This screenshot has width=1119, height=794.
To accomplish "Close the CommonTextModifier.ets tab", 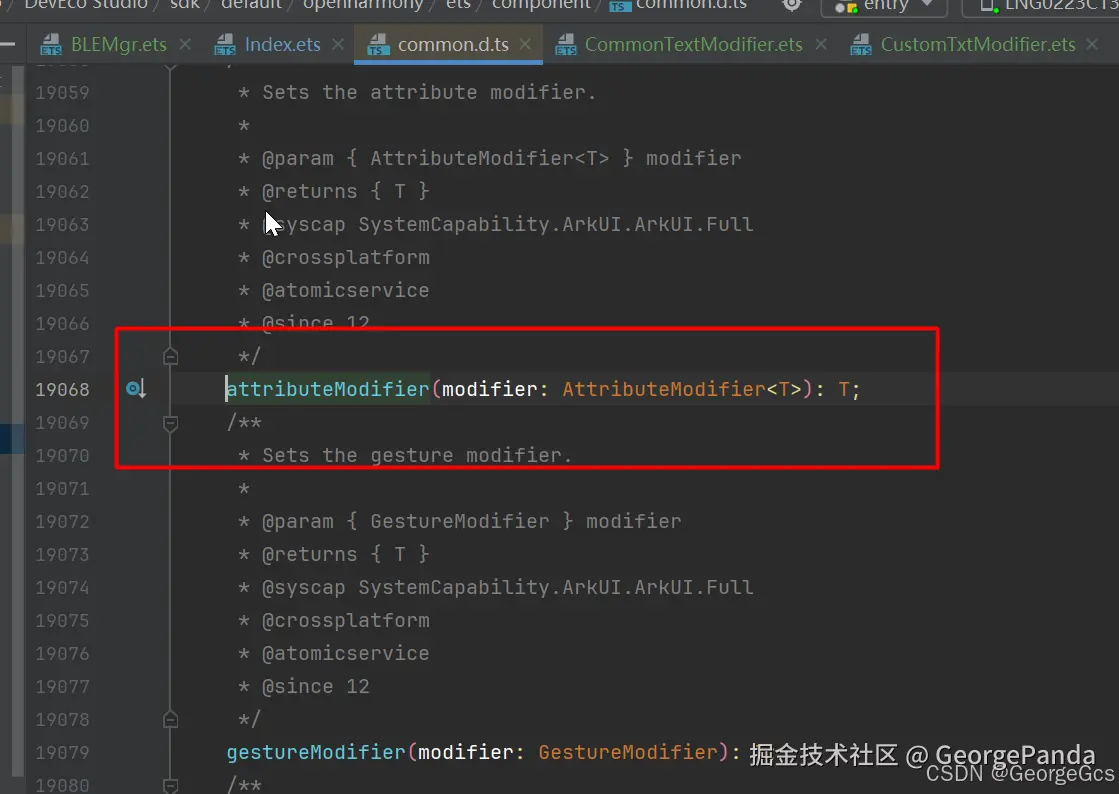I will tap(821, 44).
